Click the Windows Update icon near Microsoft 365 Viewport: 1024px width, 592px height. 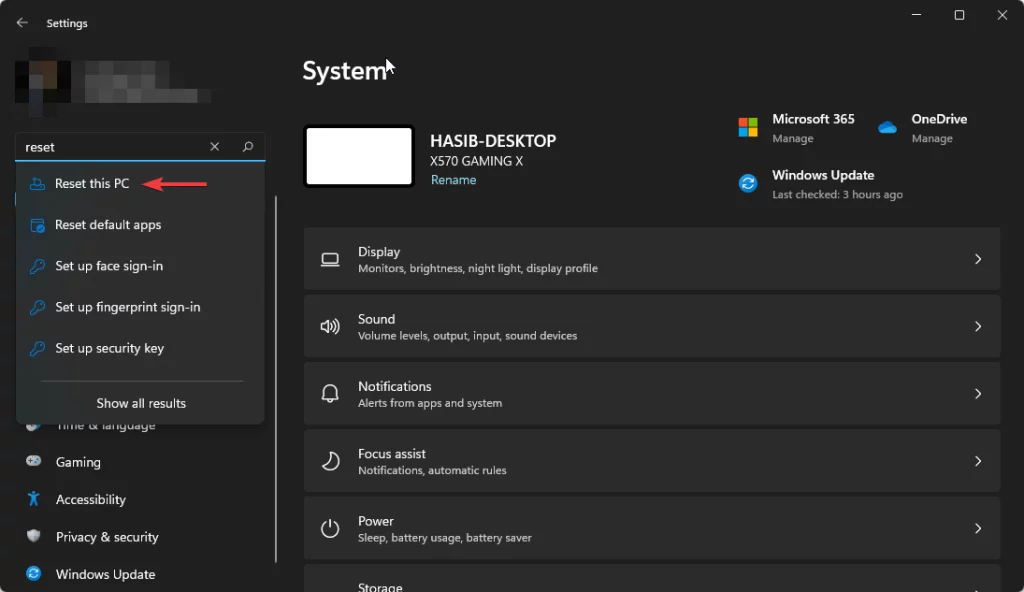click(x=748, y=183)
